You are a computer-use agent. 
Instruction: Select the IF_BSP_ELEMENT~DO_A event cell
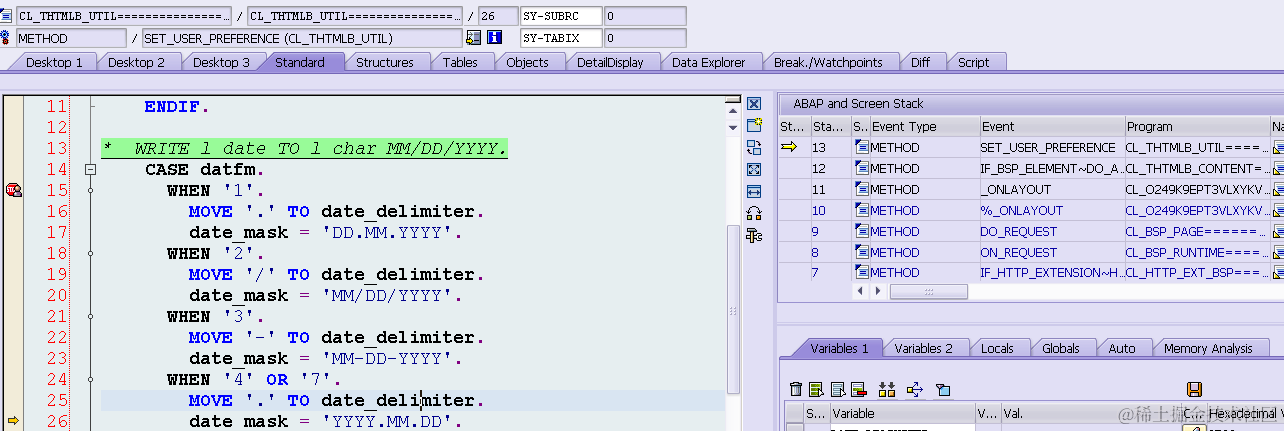coord(1051,168)
